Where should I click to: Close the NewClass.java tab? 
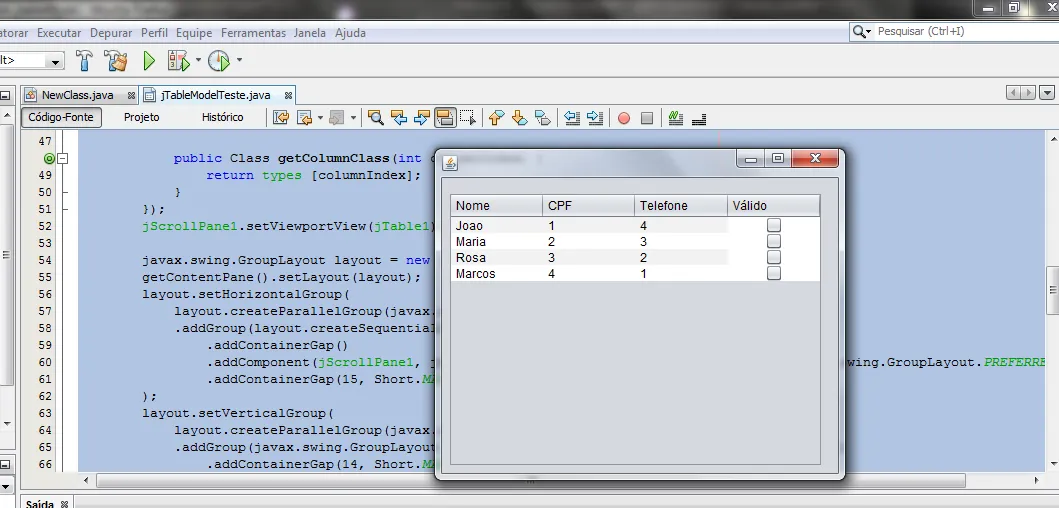[x=131, y=95]
